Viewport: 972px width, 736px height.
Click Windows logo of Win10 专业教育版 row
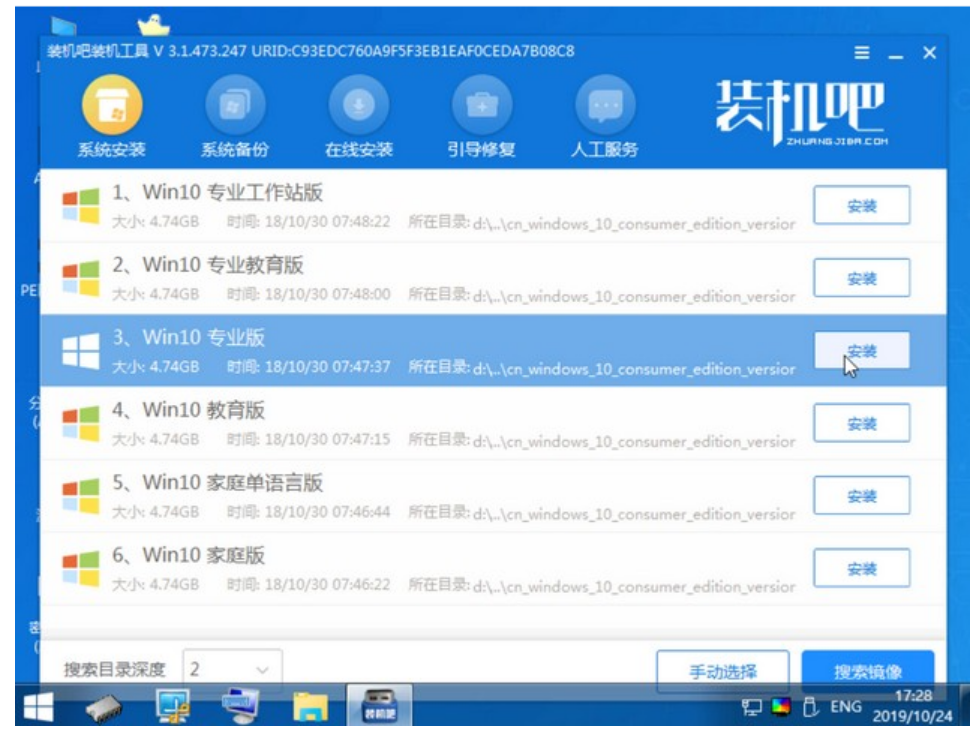click(x=81, y=278)
